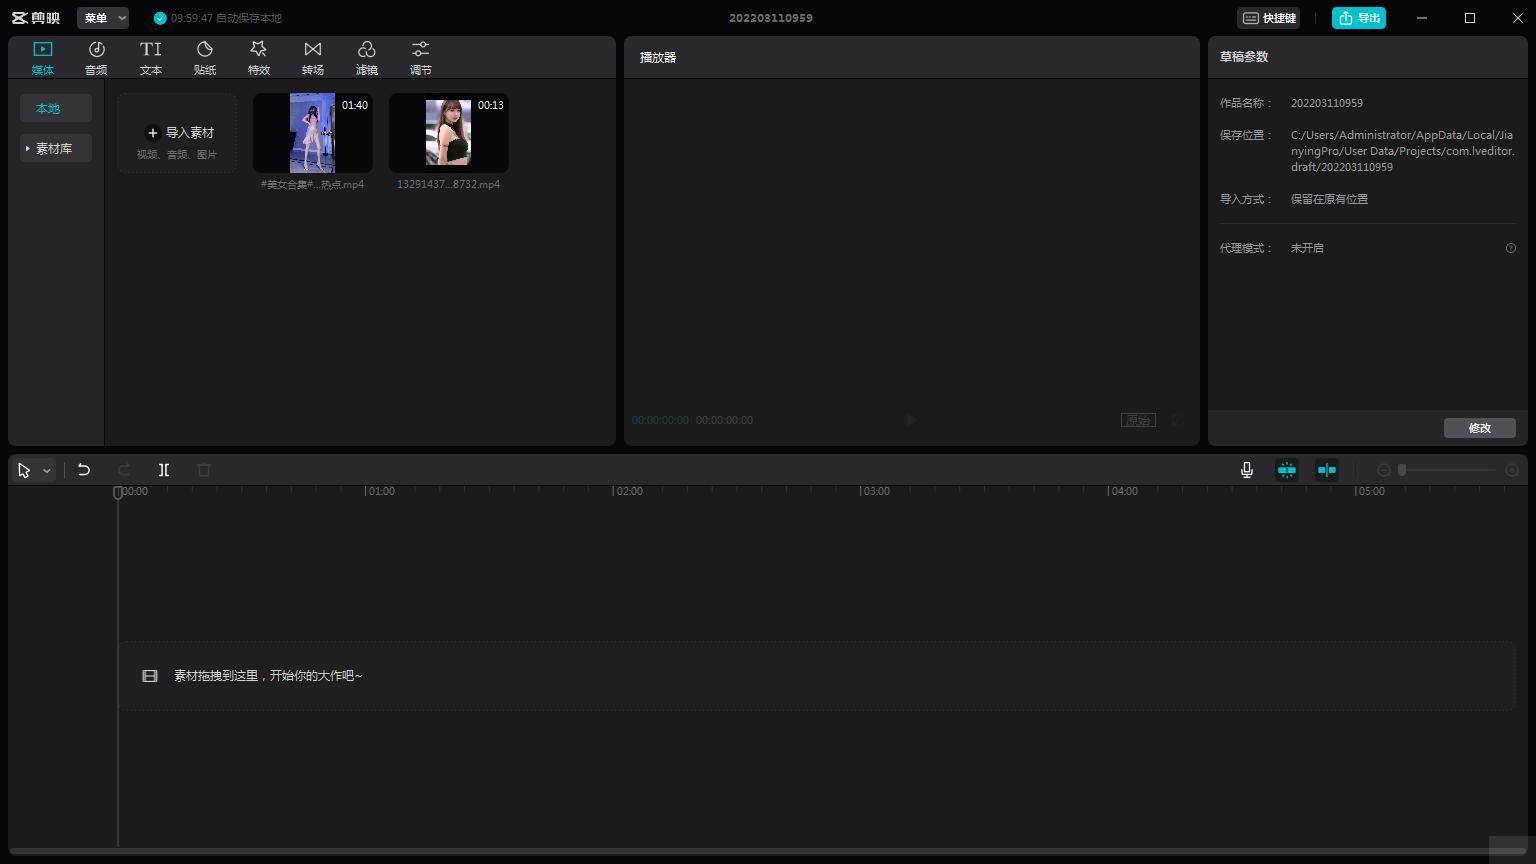Maximize the 剪映 window
This screenshot has height=864, width=1536.
pyautogui.click(x=1470, y=18)
